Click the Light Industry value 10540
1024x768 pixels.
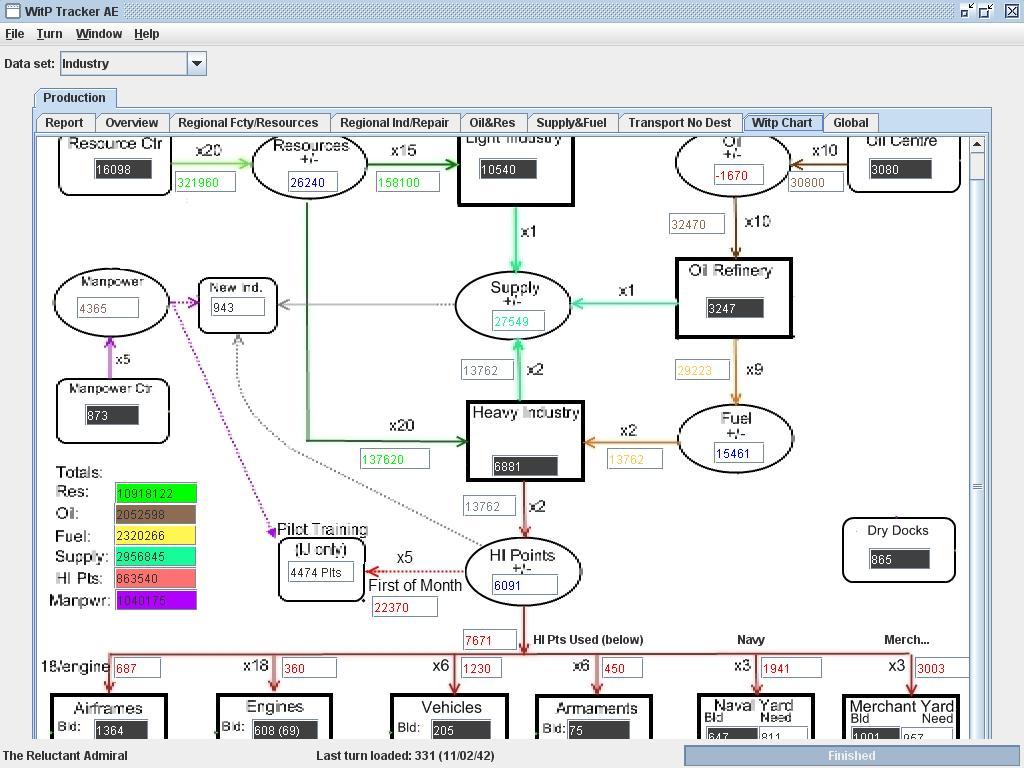tap(507, 169)
